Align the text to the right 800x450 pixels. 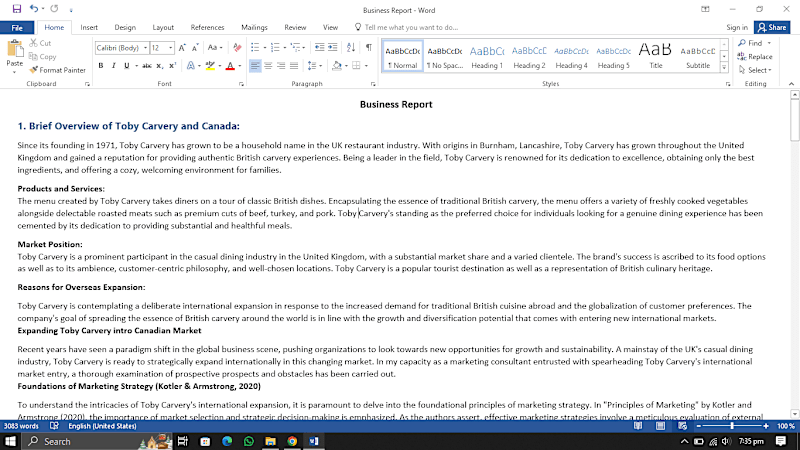tap(281, 66)
